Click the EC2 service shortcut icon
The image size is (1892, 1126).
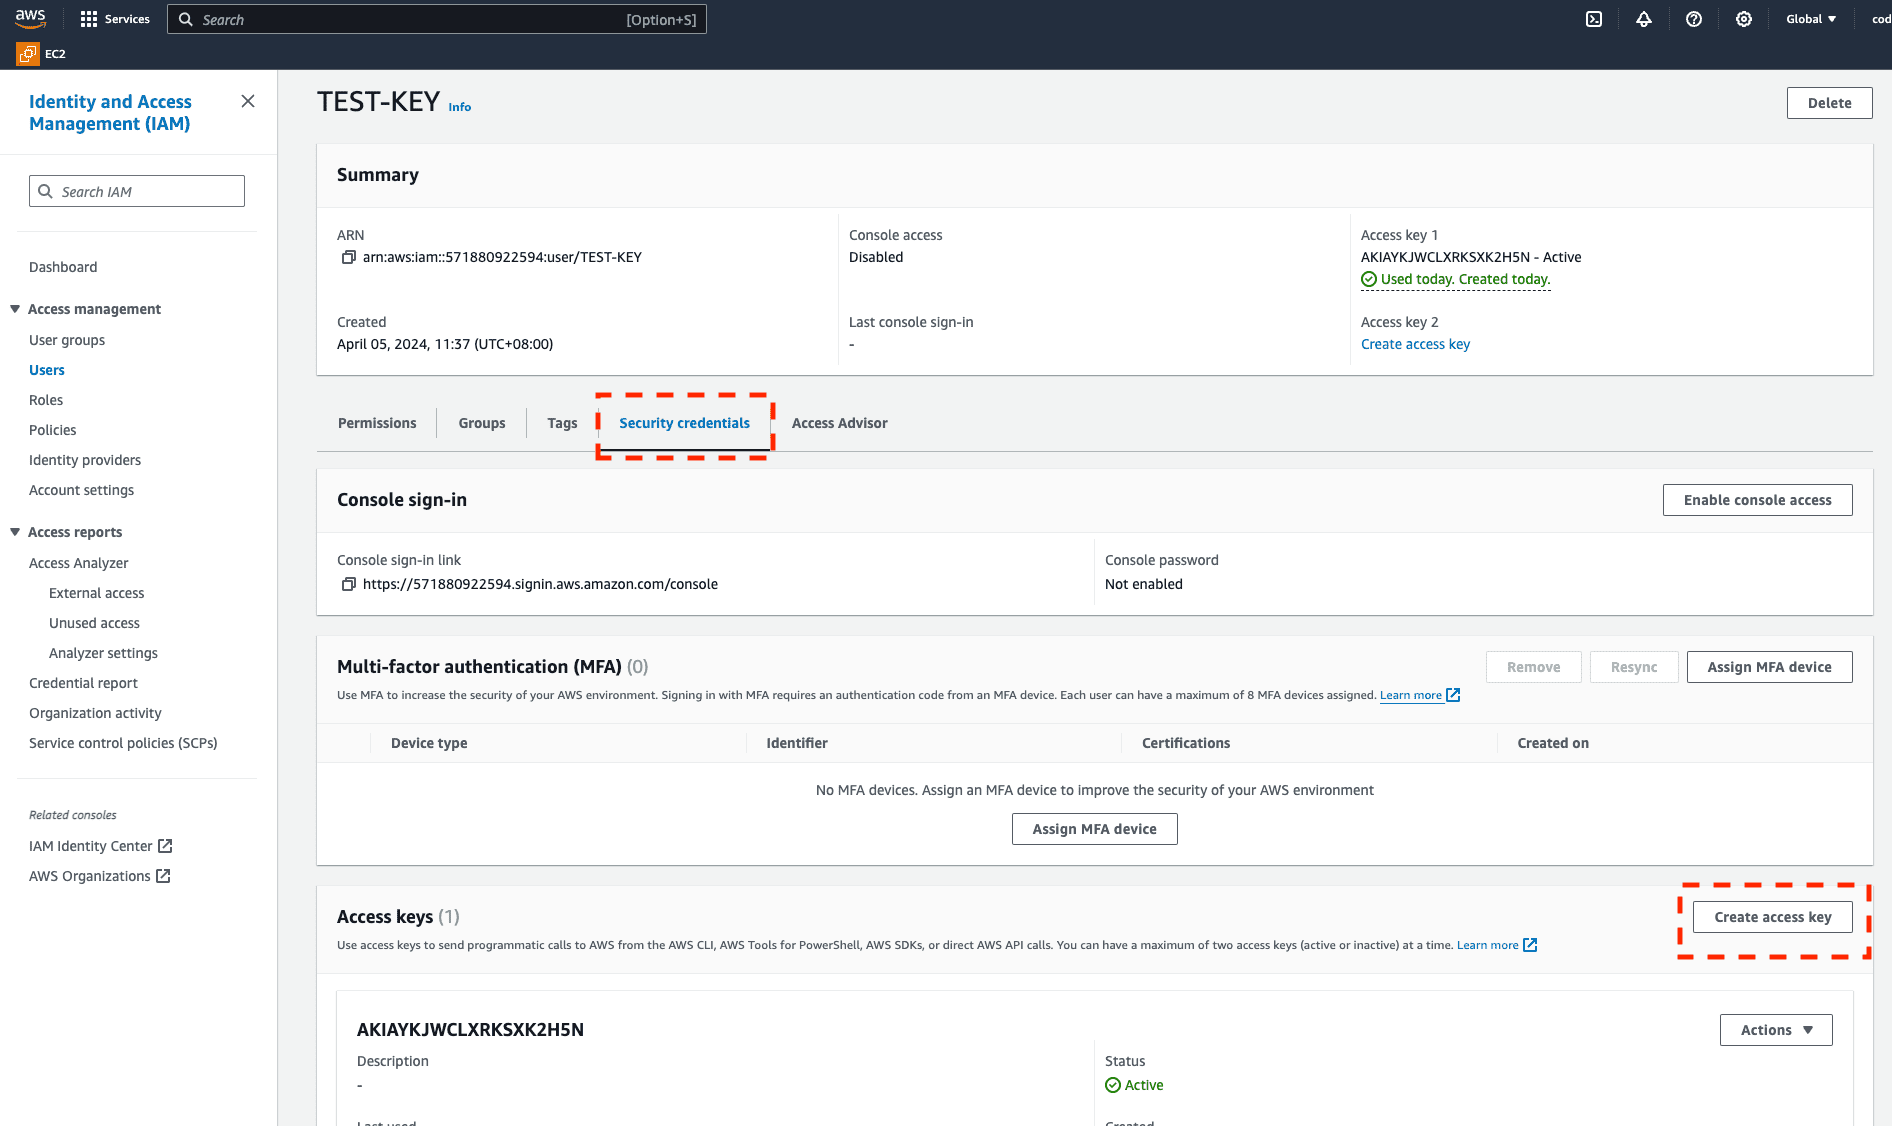(28, 54)
